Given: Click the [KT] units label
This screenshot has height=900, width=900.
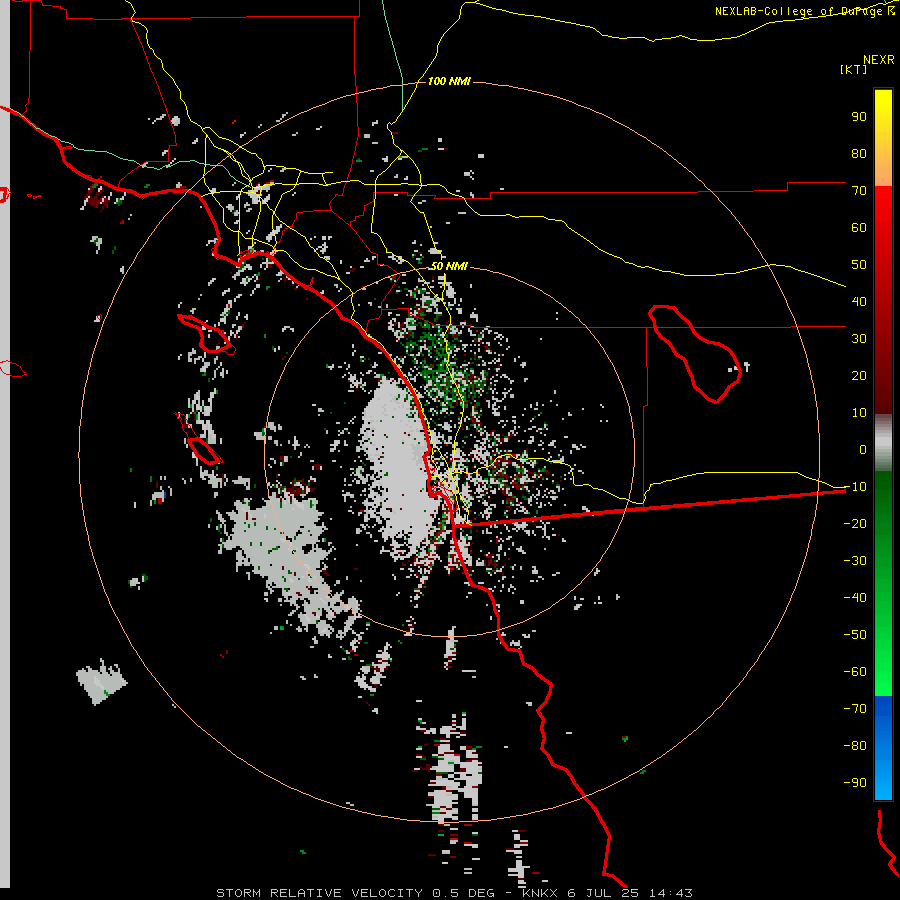Looking at the screenshot, I should pos(853,69).
